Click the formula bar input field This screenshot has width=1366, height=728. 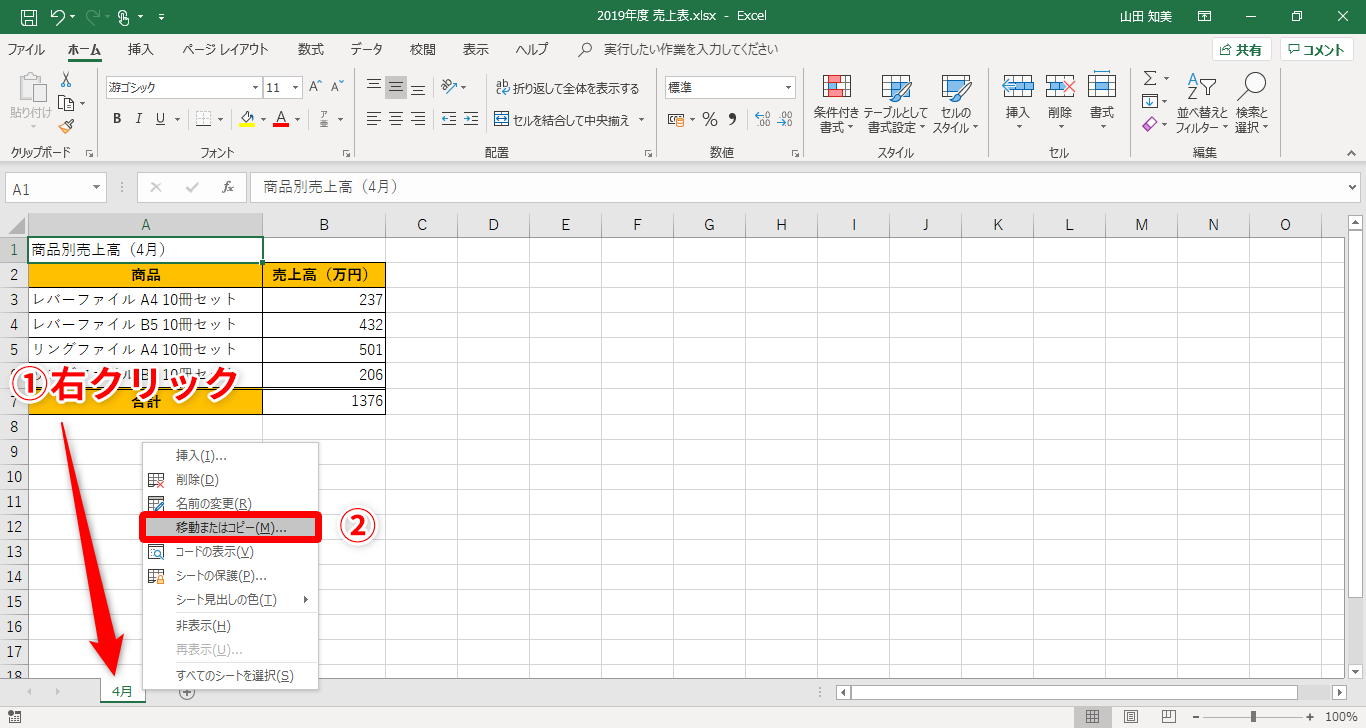point(797,187)
